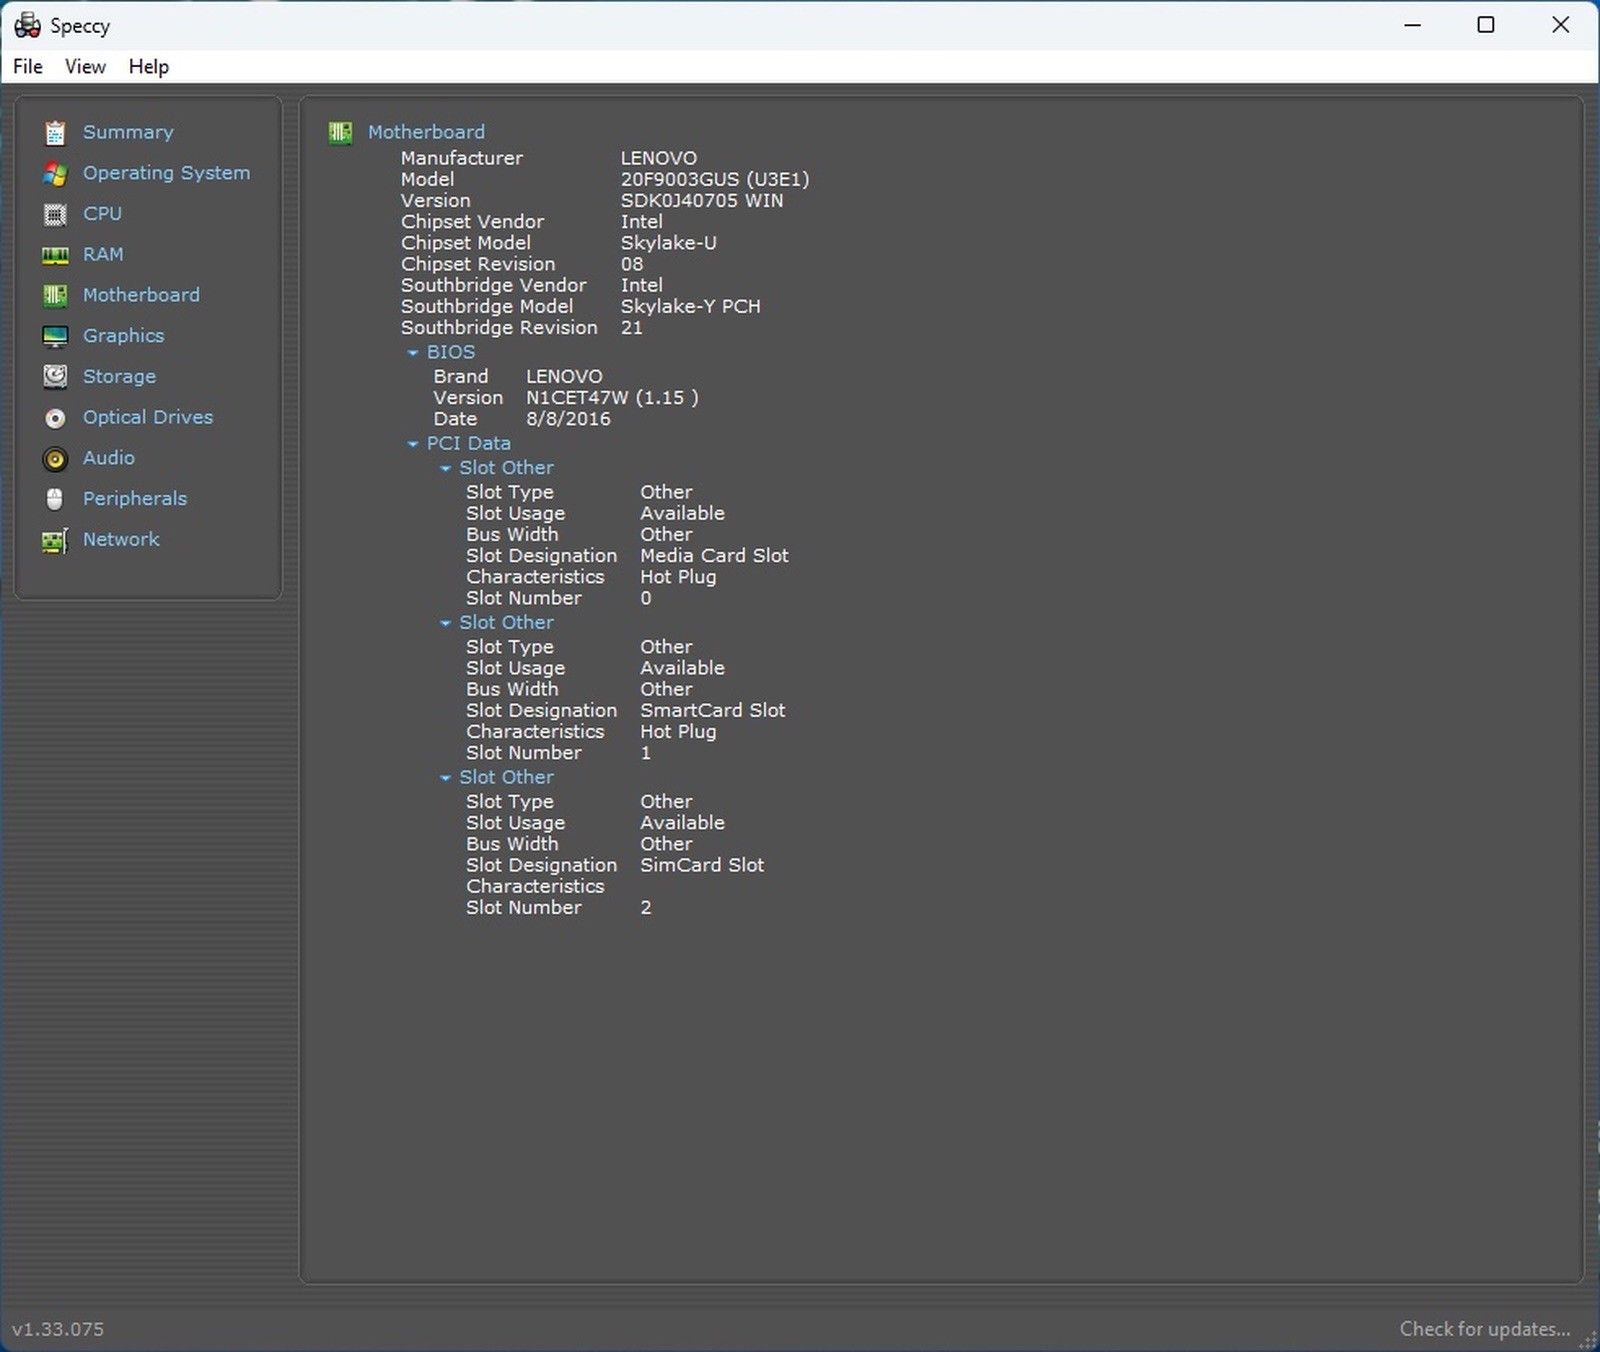Click the SmartCard Slot designation value
The image size is (1600, 1352).
coord(712,710)
